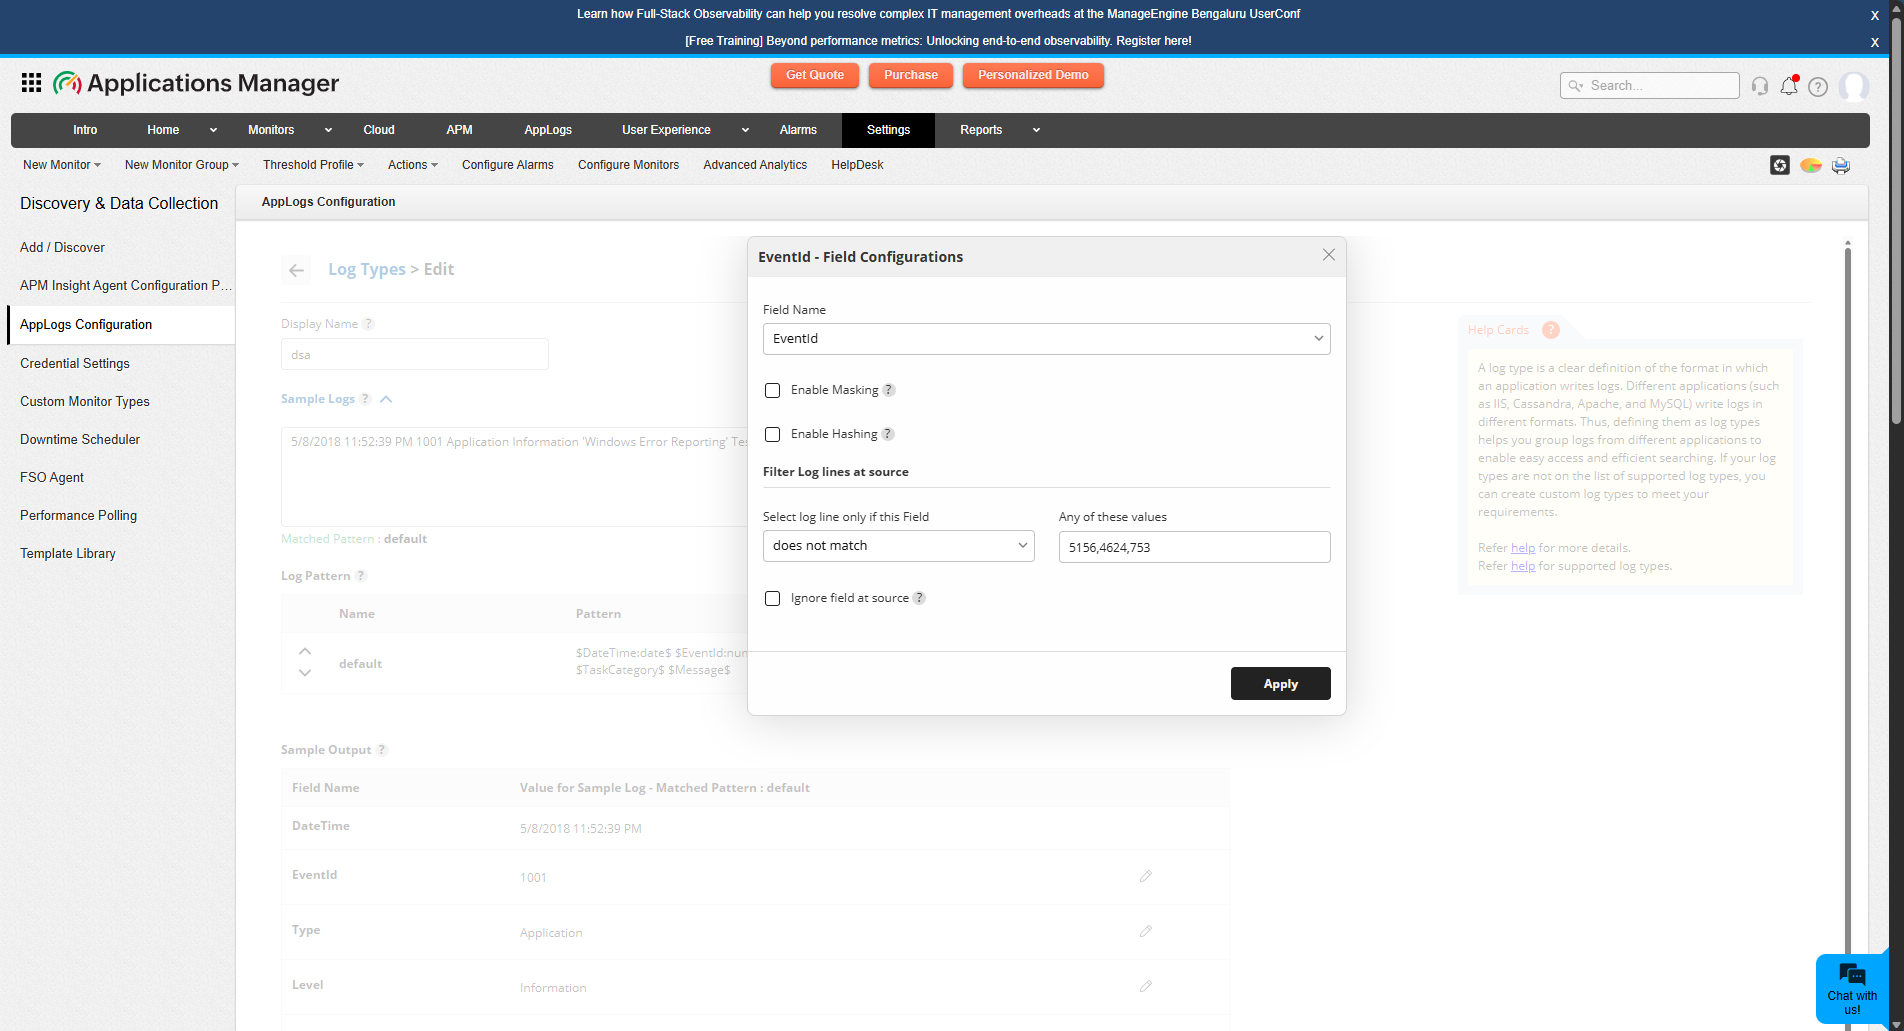Open Performance Polling in sidebar
1904x1031 pixels.
[x=78, y=515]
